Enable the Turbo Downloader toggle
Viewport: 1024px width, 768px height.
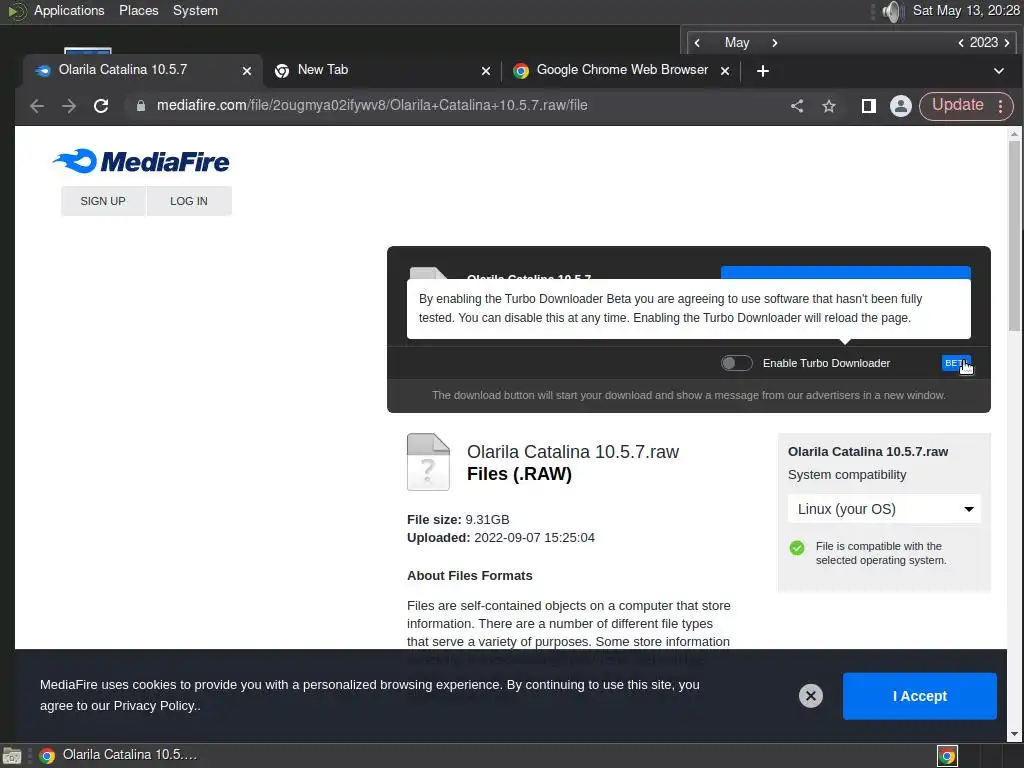click(737, 363)
